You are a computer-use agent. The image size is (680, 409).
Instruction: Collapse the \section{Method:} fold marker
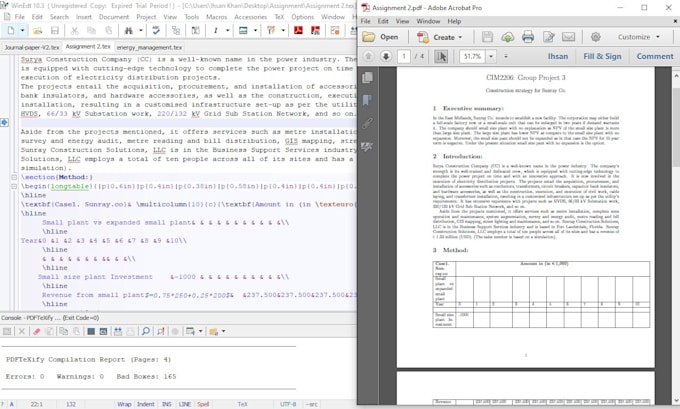click(x=14, y=177)
